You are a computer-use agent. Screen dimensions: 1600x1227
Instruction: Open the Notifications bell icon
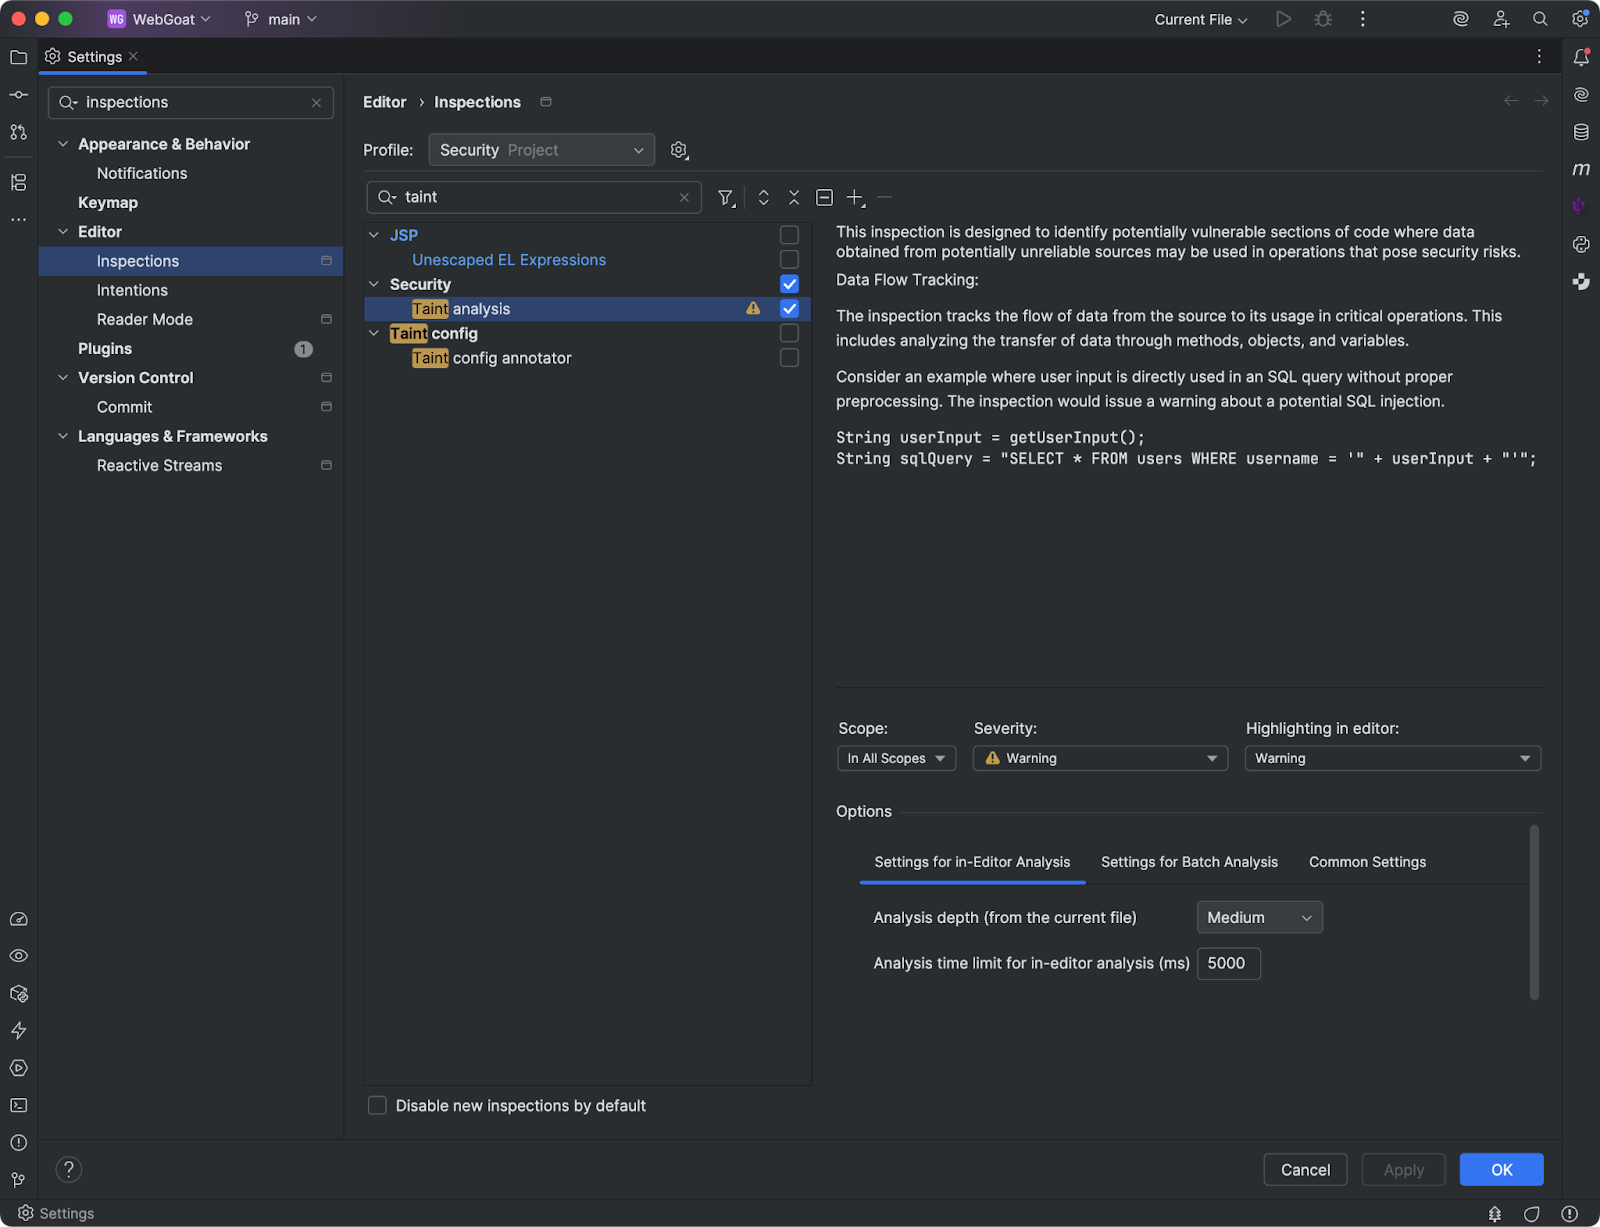pos(1581,57)
